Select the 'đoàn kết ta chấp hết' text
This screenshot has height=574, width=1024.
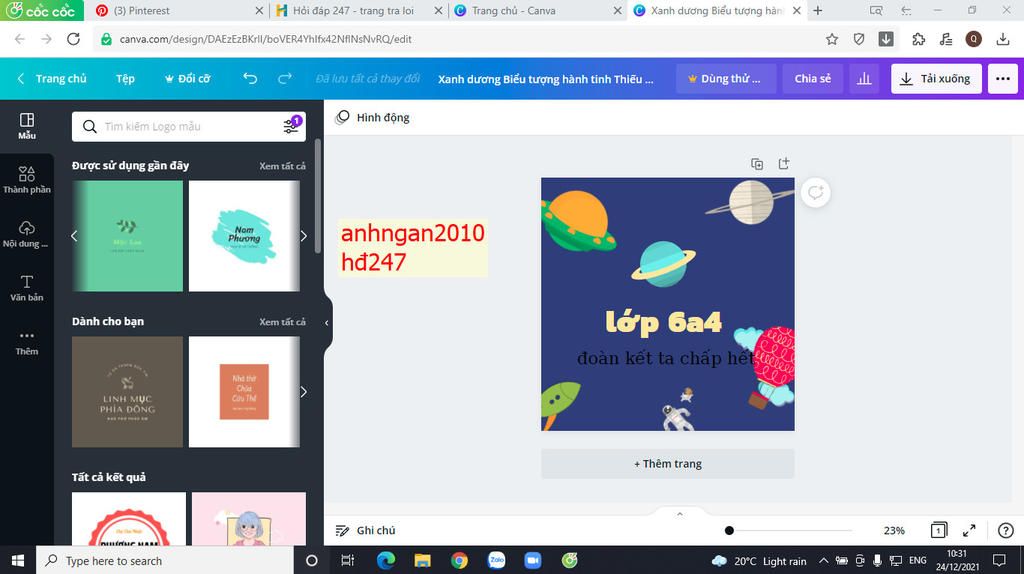(x=666, y=358)
